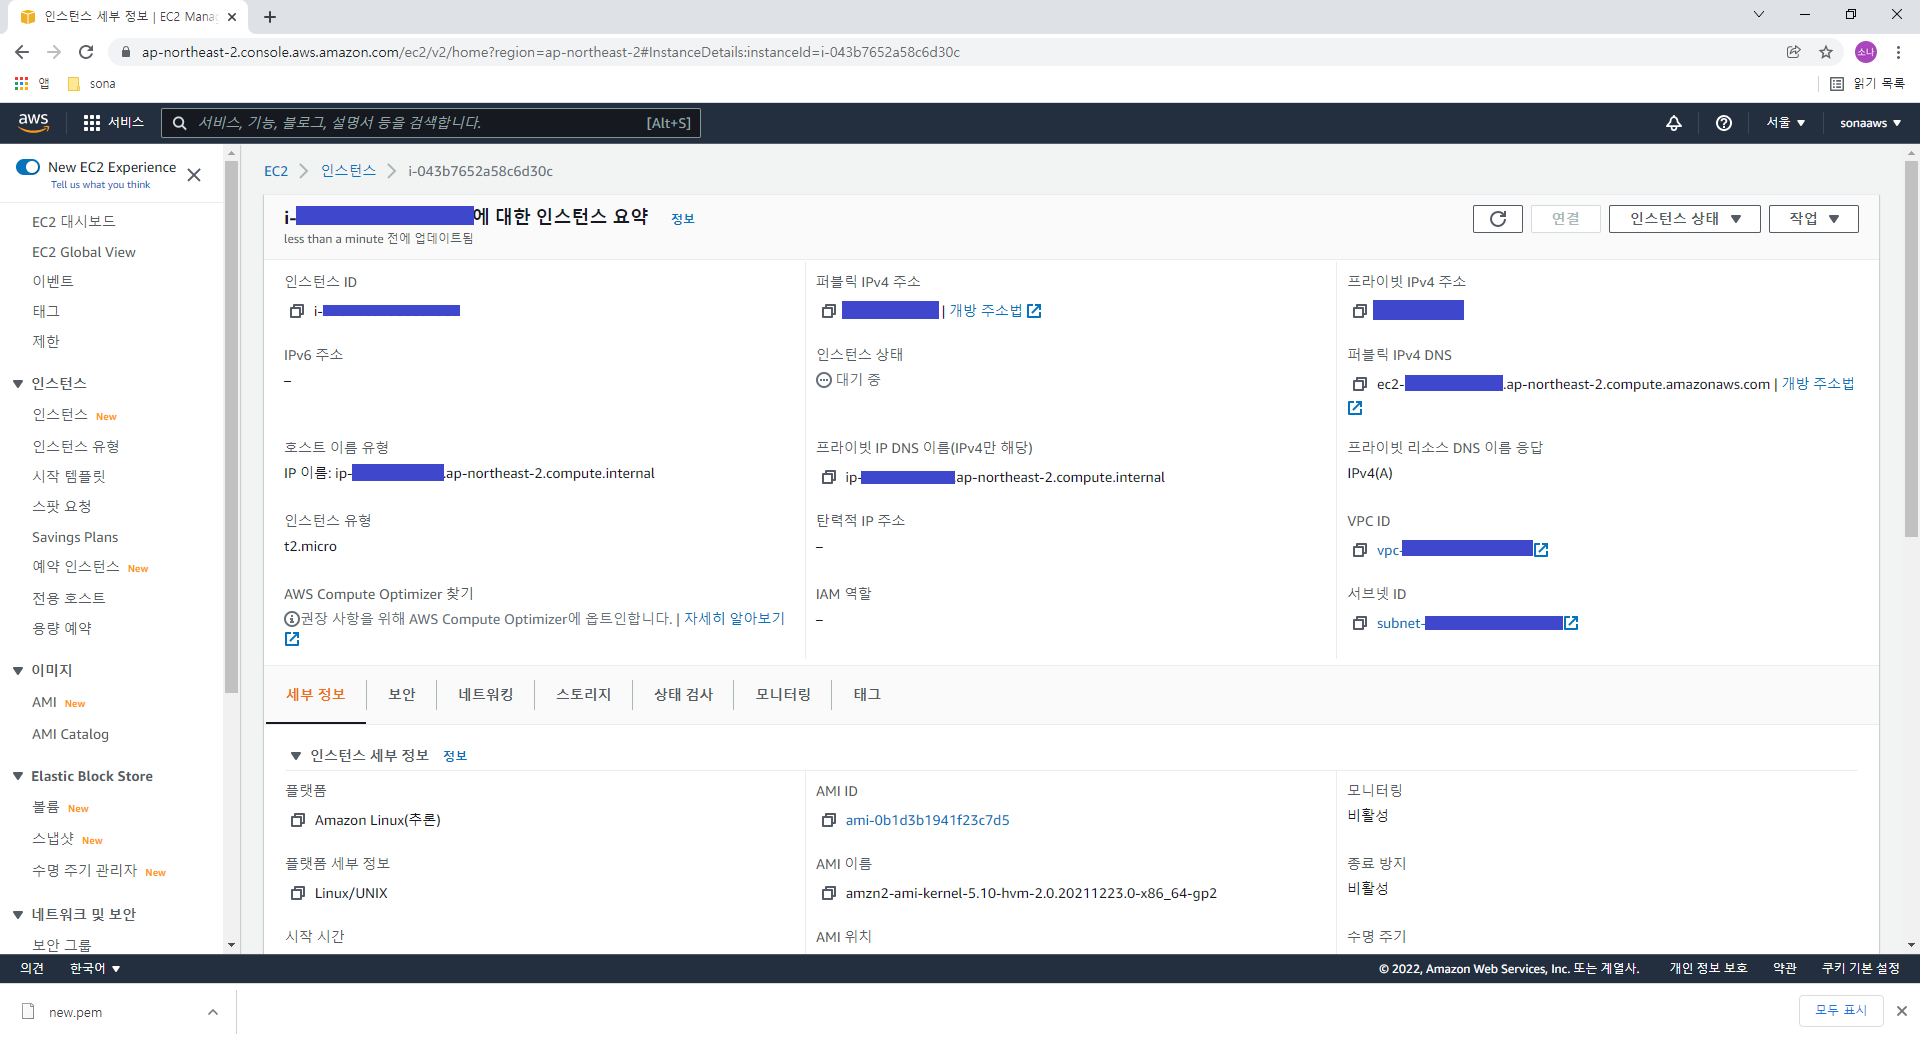
Task: Copy the VPC ID
Action: coord(1359,550)
